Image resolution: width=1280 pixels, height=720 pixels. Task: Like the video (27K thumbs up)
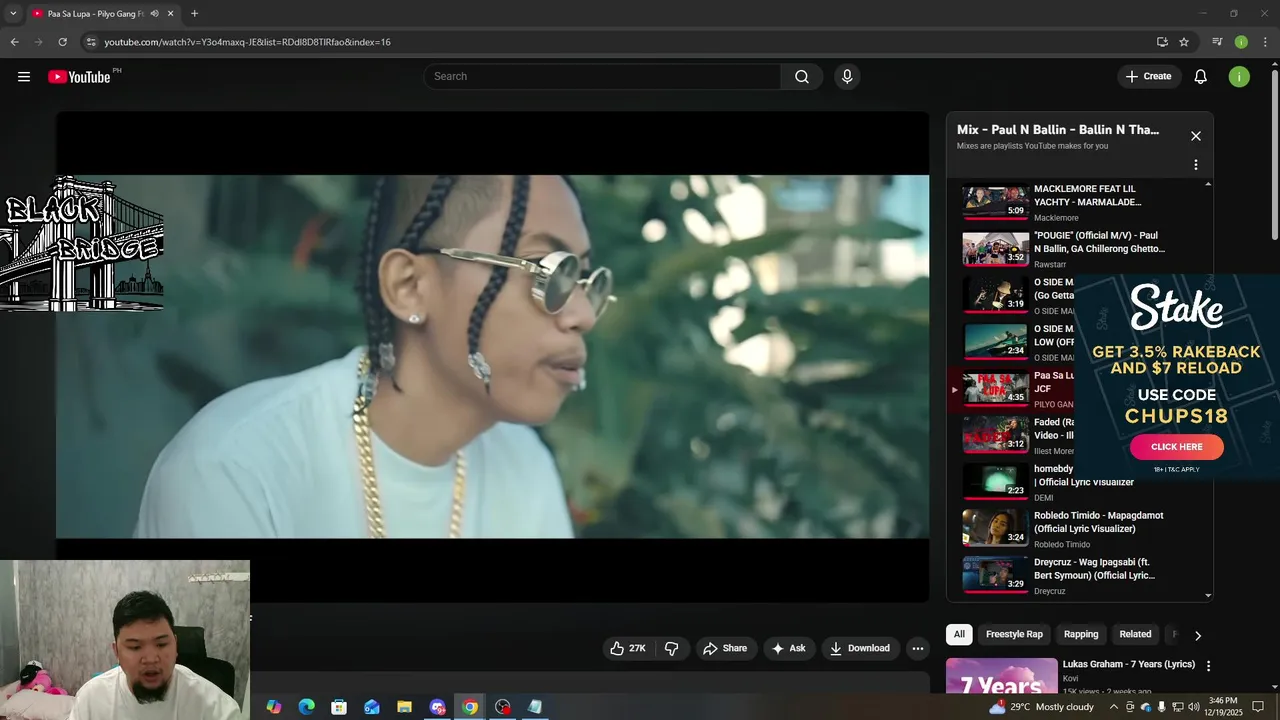click(628, 648)
